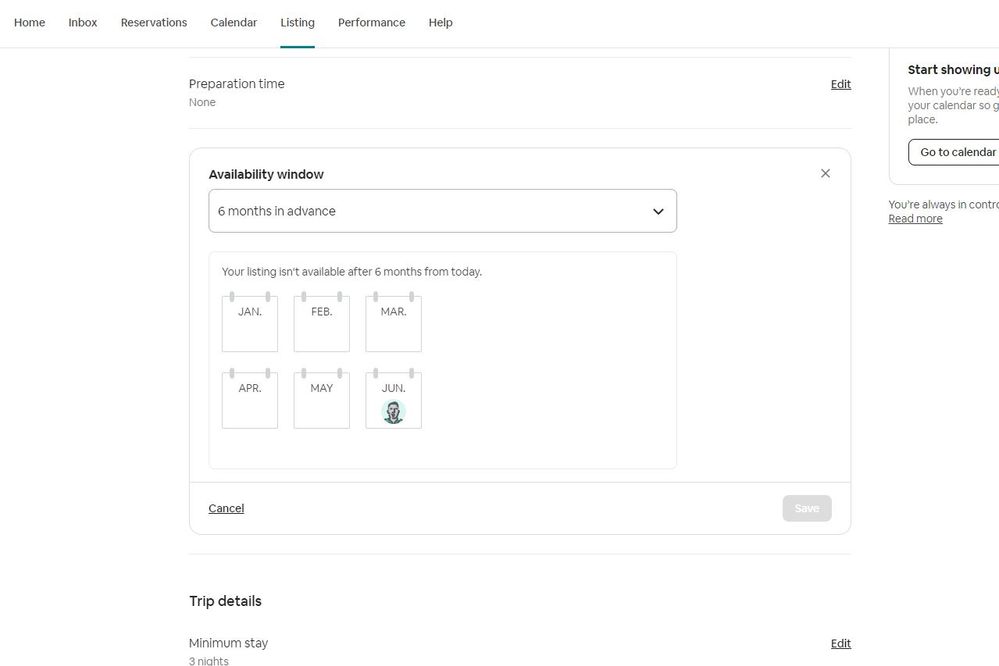The image size is (999, 666).
Task: Click the JAN. calendar page icon
Action: tap(250, 323)
